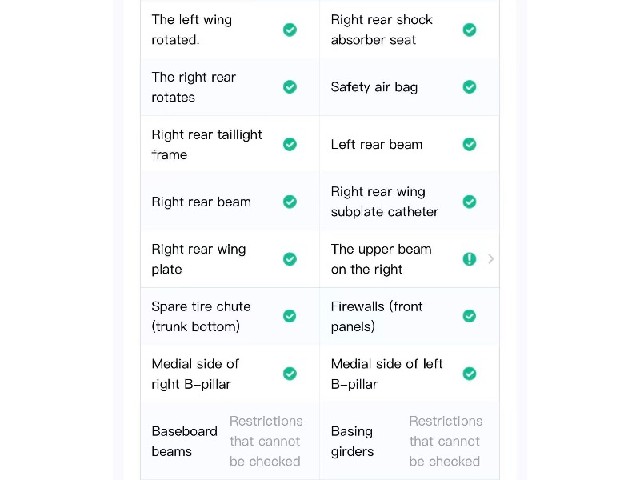This screenshot has height=480, width=640.
Task: Click the upper beam on the right label
Action: (x=381, y=259)
